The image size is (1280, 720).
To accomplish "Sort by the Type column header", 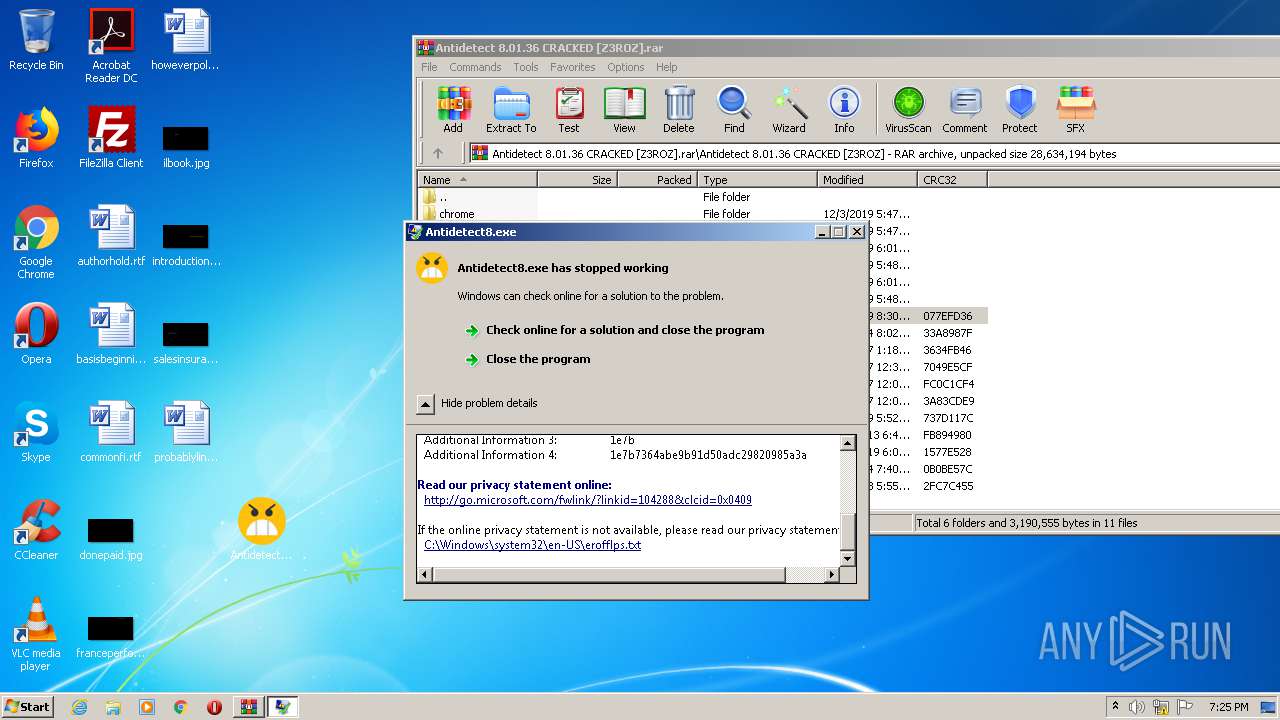I will click(x=757, y=180).
